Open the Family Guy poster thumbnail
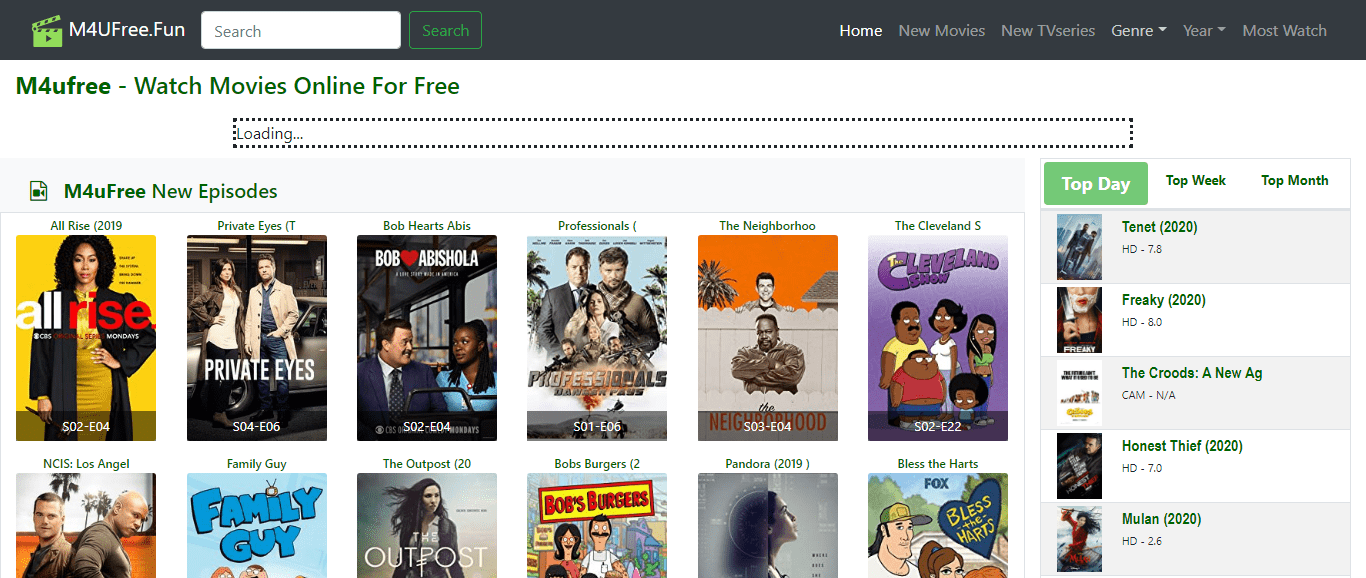Viewport: 1366px width, 578px height. 257,525
